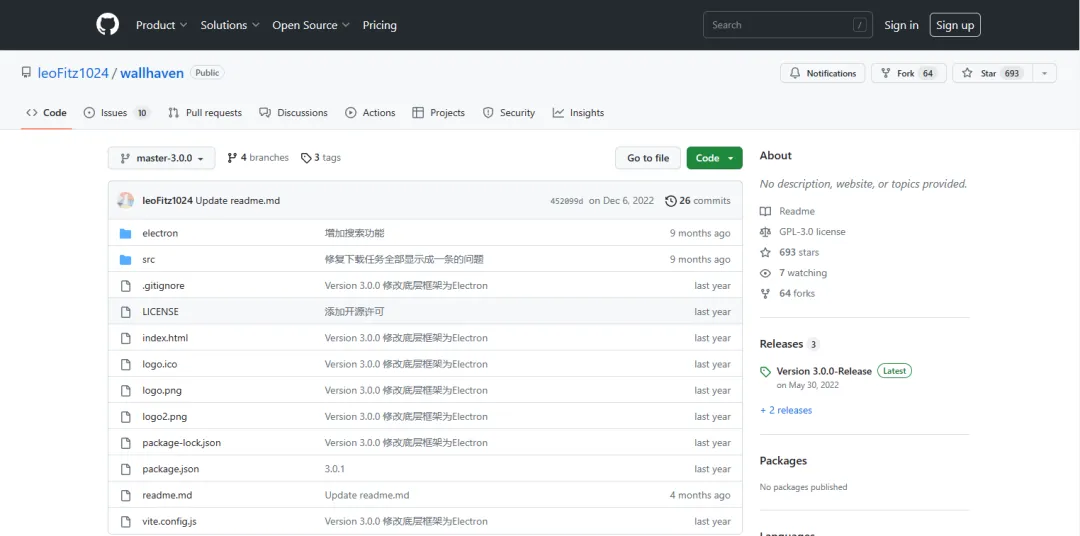The height and width of the screenshot is (536, 1080).
Task: Click the branch icon beside 4 branches
Action: click(x=232, y=158)
